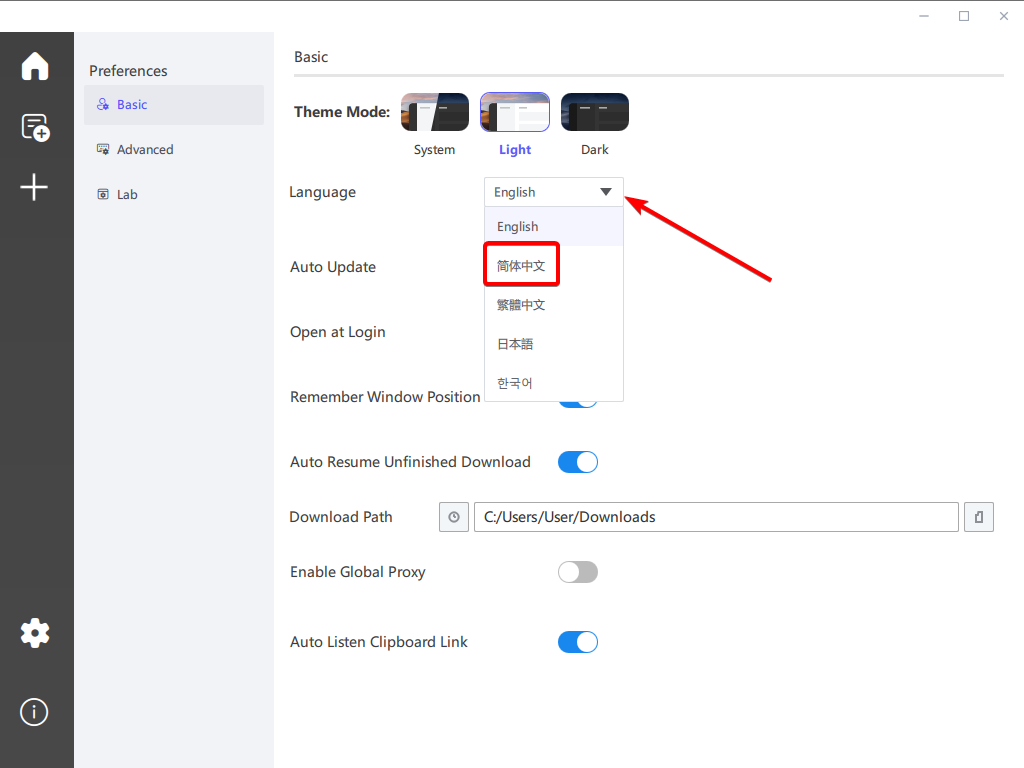Screen dimensions: 1024x768
Task: Open settings gear icon in sidebar
Action: (x=35, y=632)
